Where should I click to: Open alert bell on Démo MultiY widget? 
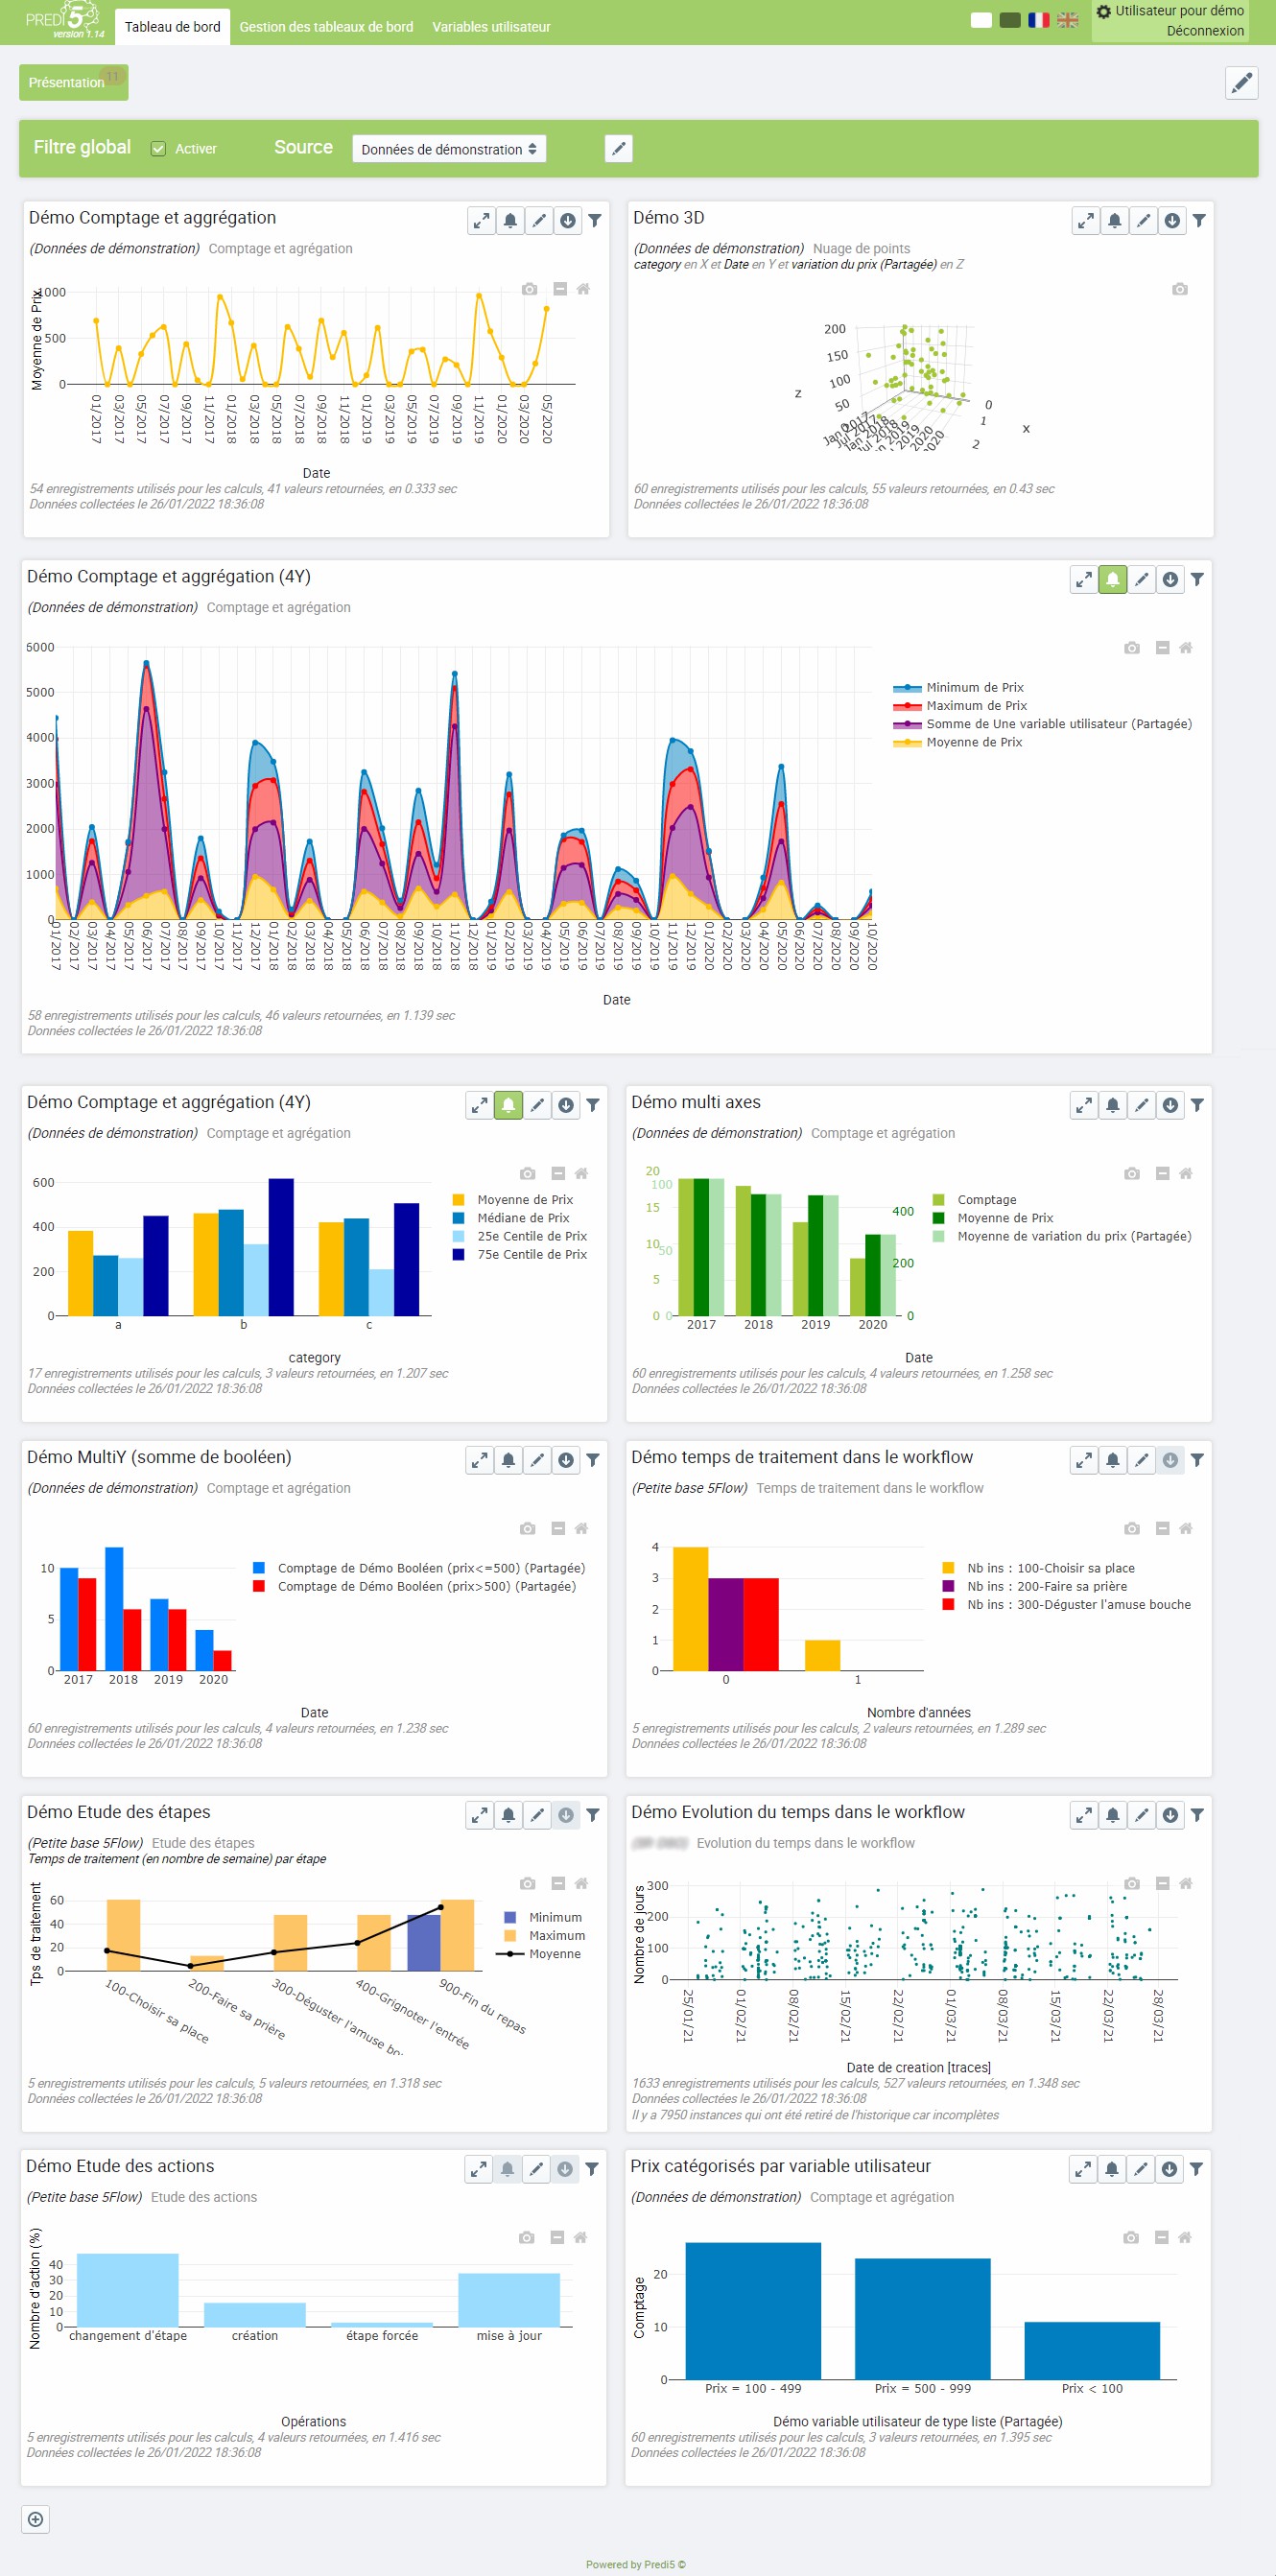(508, 1461)
